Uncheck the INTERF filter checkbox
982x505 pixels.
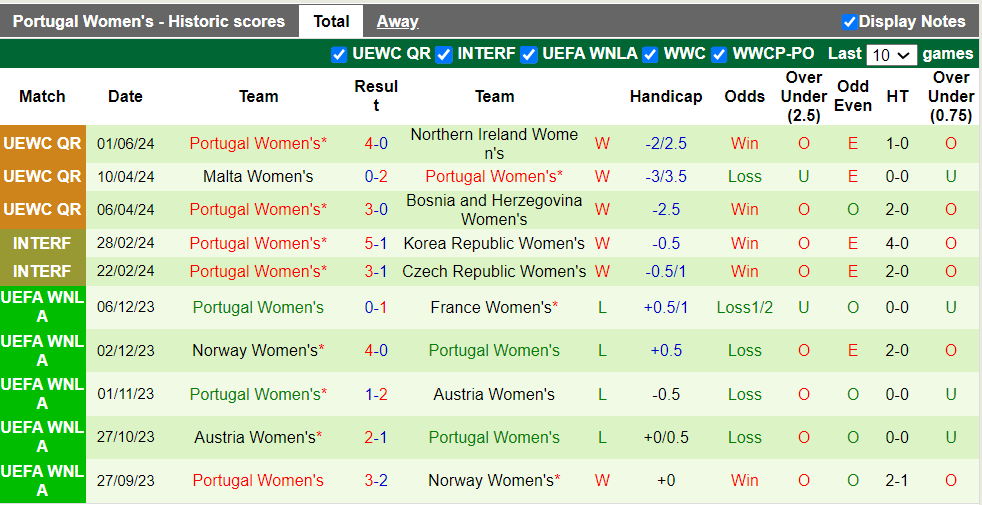click(444, 55)
